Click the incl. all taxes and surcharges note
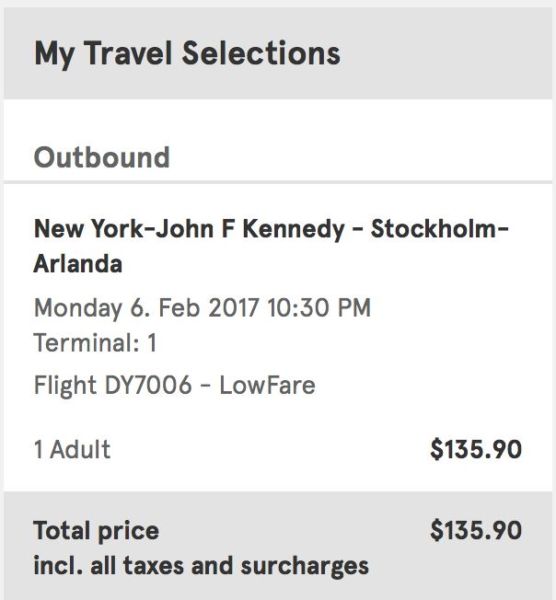 tap(201, 566)
